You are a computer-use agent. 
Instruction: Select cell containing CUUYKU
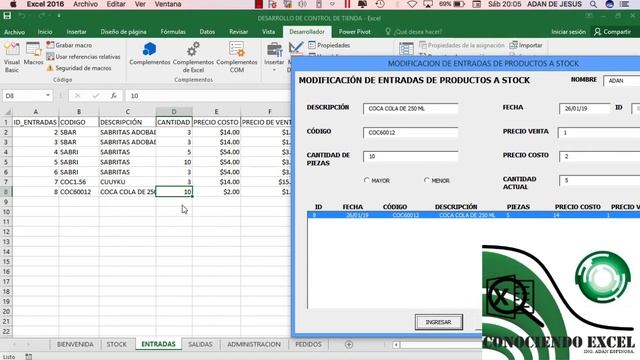click(127, 182)
